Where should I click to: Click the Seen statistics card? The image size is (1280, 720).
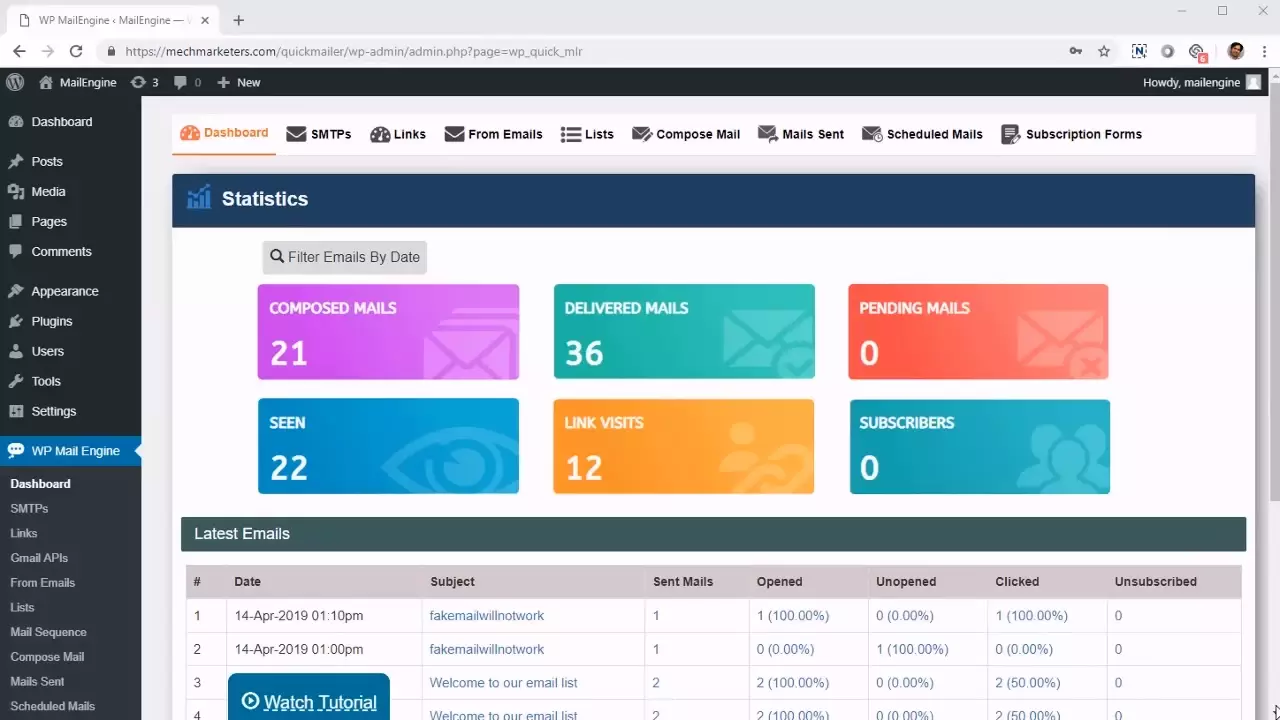tap(388, 446)
